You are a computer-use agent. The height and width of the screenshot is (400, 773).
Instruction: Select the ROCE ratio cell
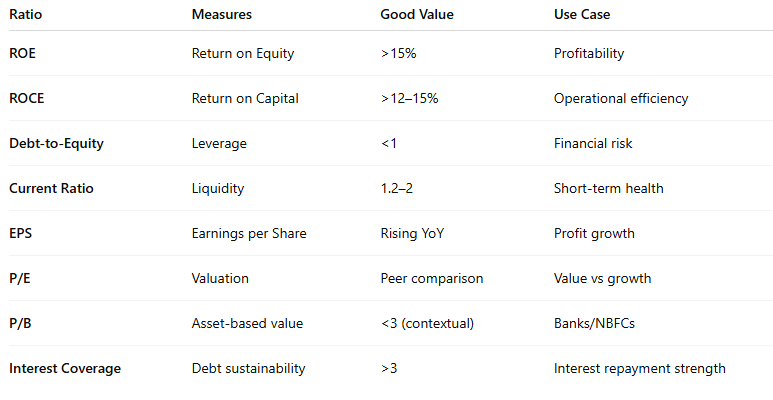[27, 98]
